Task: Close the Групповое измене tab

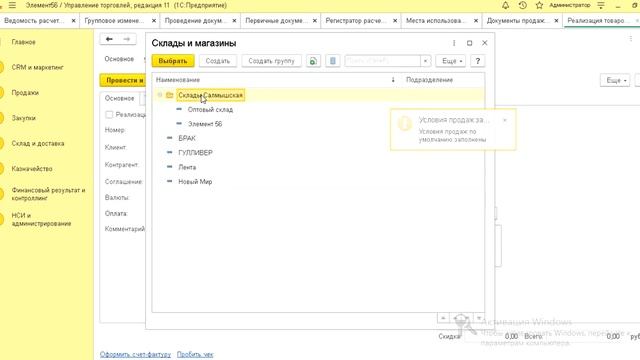Action: click(154, 20)
